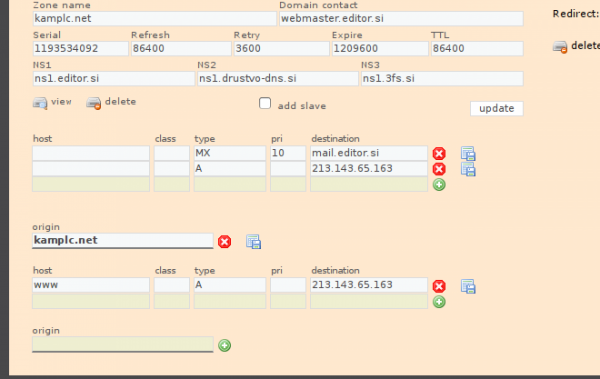Screen dimensions: 600x379
Task: Click the Serial field 1193534092
Action: click(81, 49)
